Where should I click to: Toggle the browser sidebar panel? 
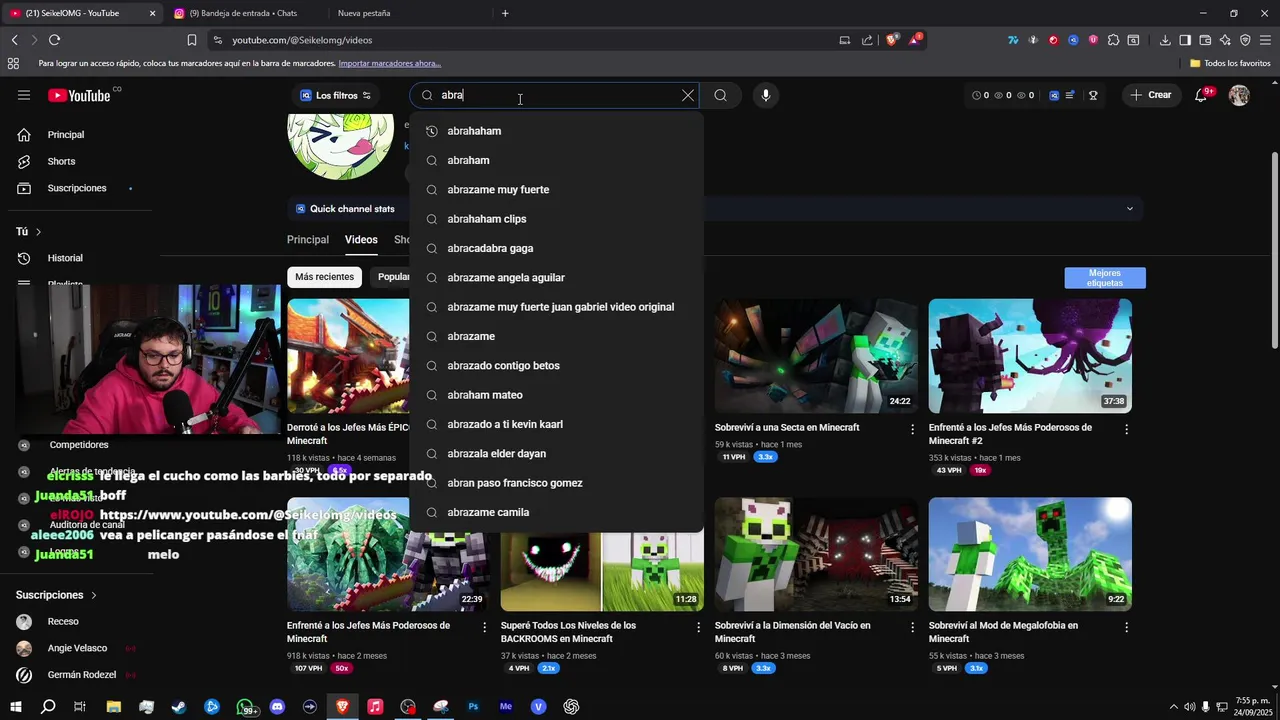tap(1185, 40)
